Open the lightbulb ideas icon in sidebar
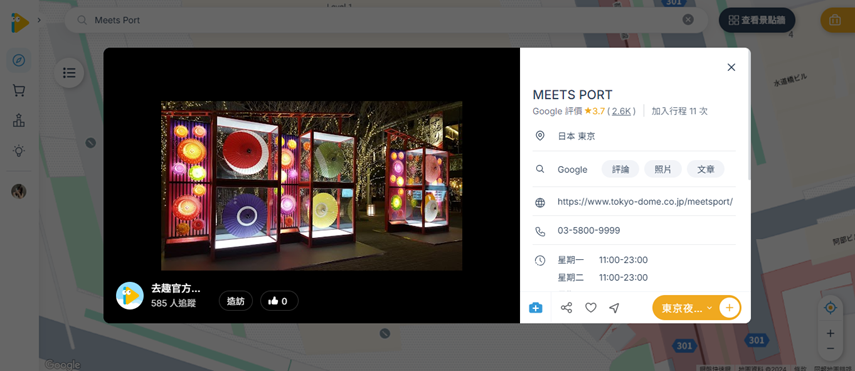The image size is (855, 371). (x=19, y=151)
